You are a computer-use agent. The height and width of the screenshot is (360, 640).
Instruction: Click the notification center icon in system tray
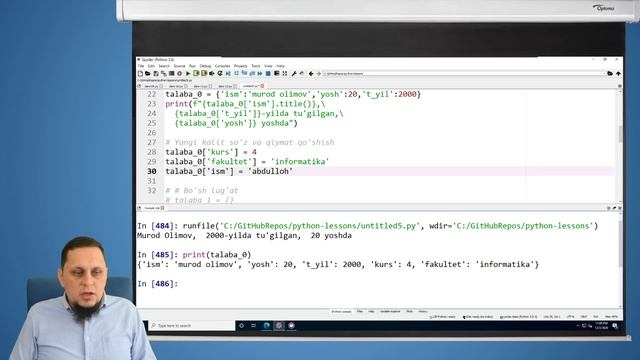[x=615, y=326]
